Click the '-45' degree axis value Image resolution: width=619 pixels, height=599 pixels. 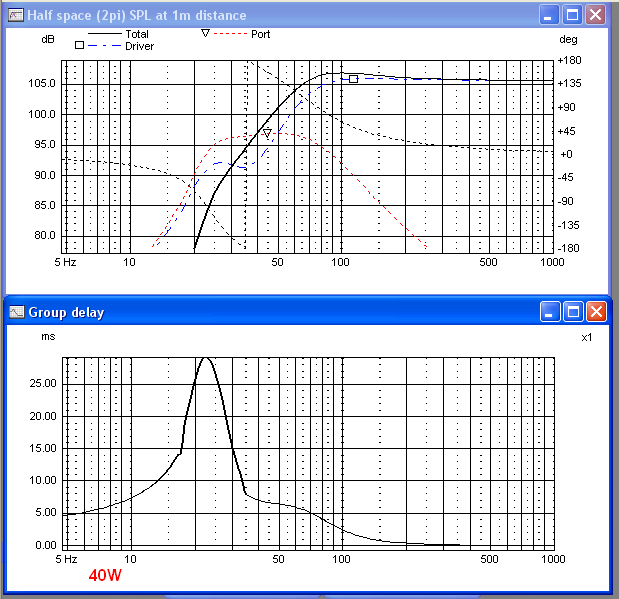[x=566, y=177]
